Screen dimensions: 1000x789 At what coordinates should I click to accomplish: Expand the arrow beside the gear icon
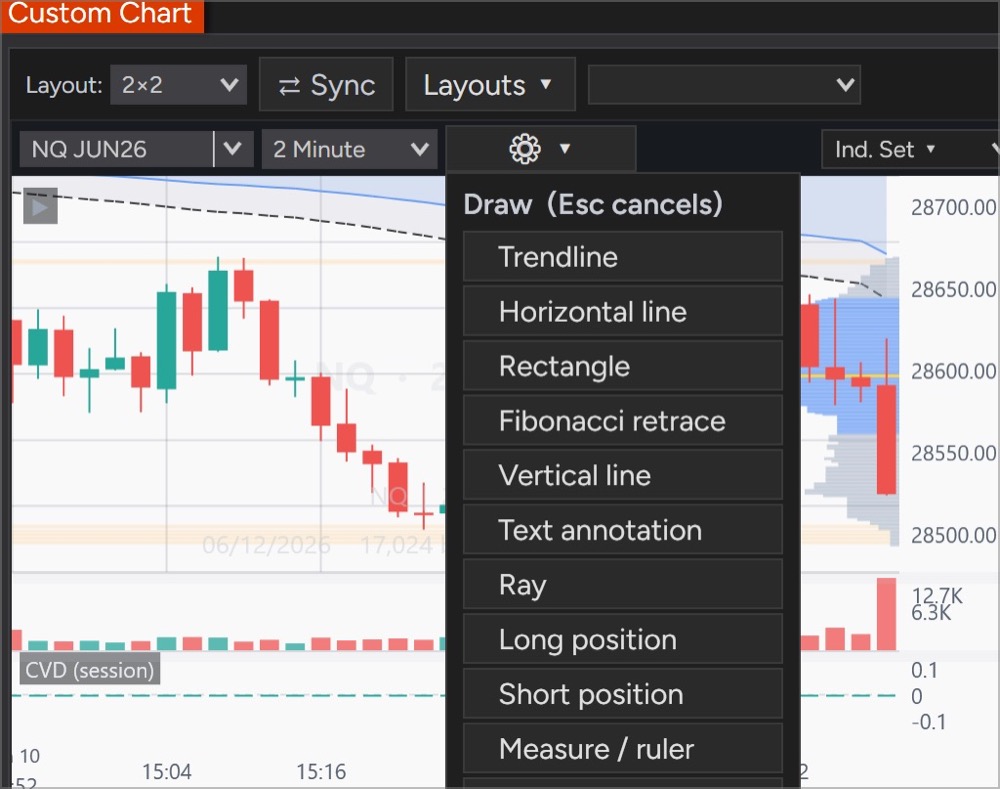(564, 149)
